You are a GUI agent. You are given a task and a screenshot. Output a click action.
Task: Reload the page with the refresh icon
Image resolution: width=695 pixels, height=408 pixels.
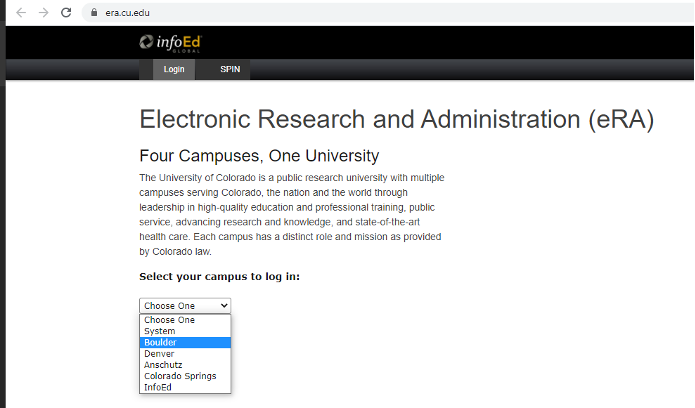coord(66,12)
